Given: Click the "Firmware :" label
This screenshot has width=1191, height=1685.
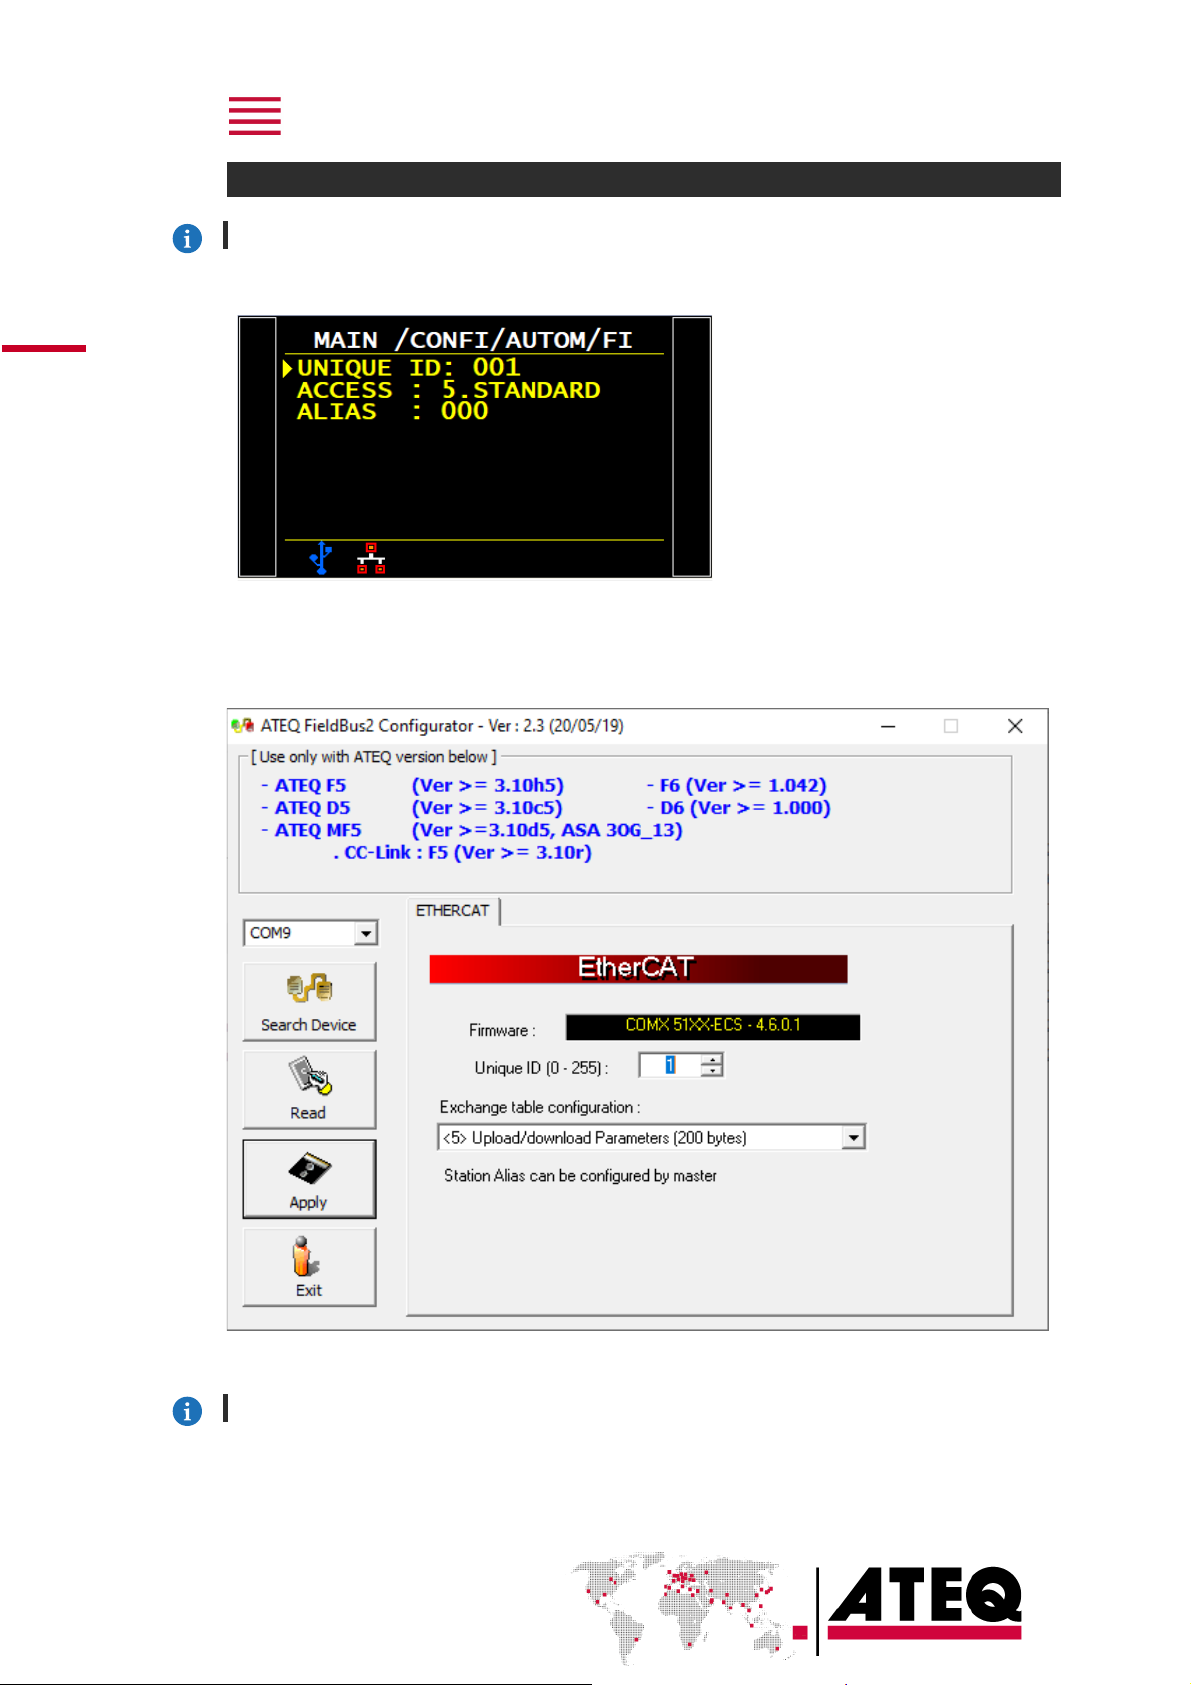Looking at the screenshot, I should [502, 1030].
